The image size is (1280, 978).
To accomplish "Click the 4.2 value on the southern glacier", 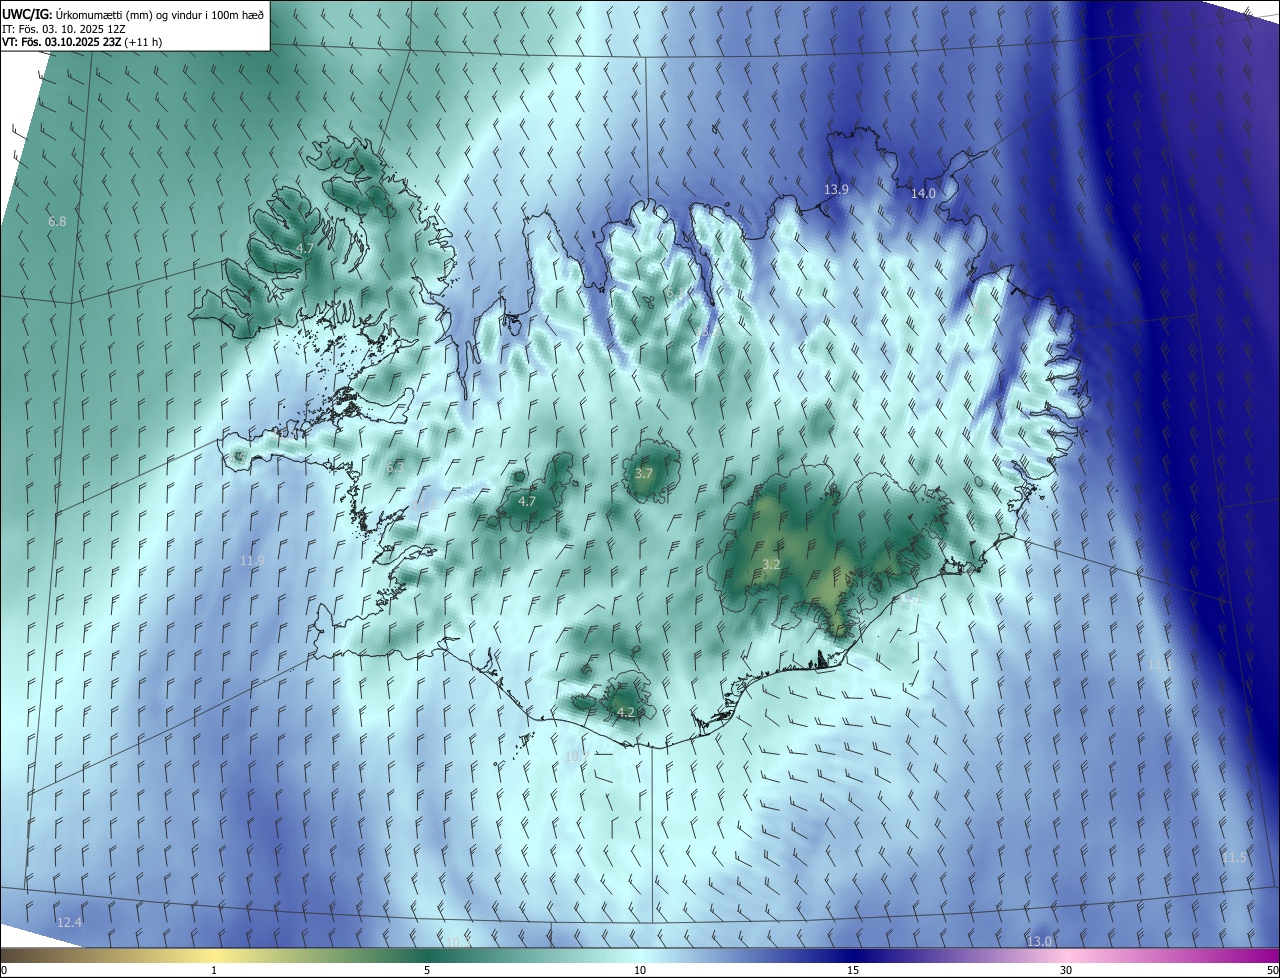I will point(626,713).
